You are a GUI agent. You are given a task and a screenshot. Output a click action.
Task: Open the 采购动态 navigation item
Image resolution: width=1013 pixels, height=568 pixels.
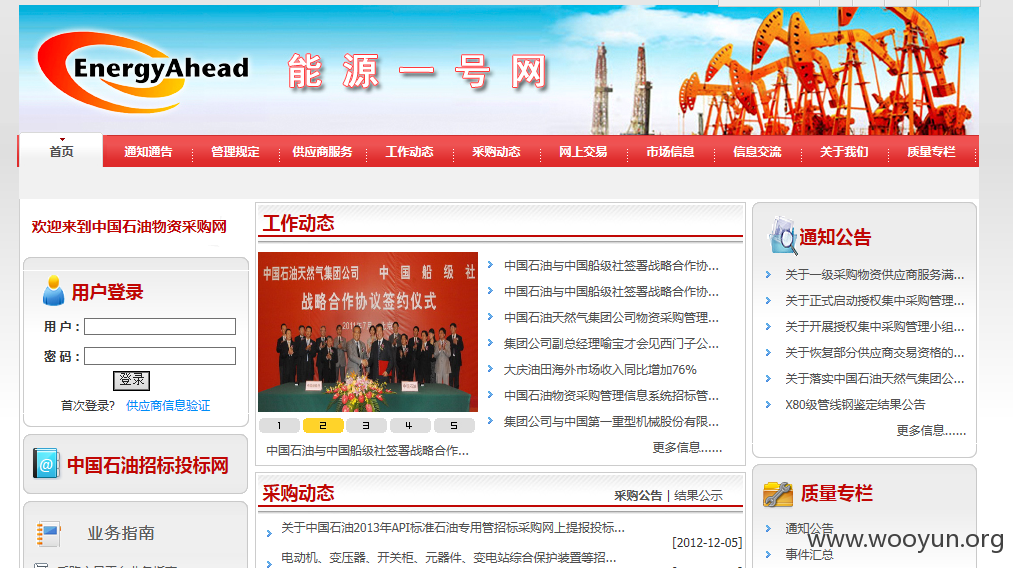496,152
